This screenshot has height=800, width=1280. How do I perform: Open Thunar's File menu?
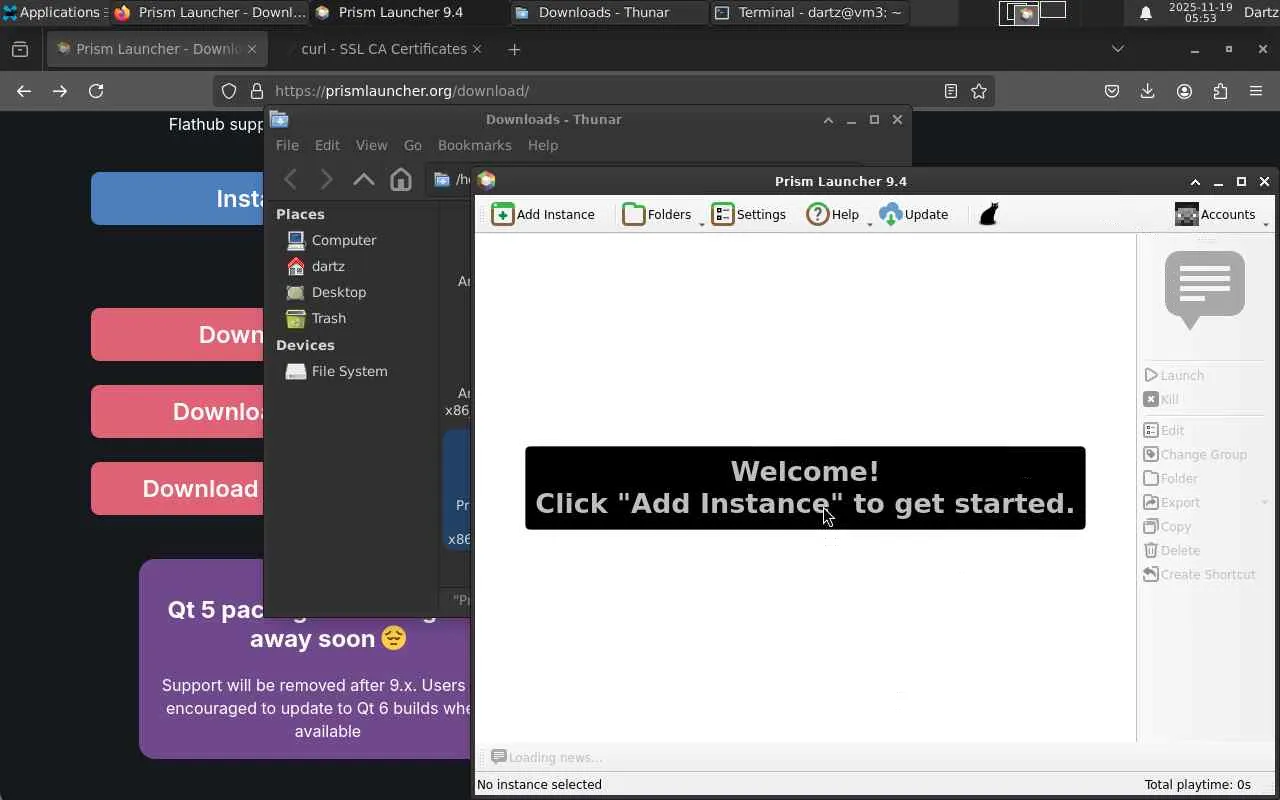click(287, 145)
